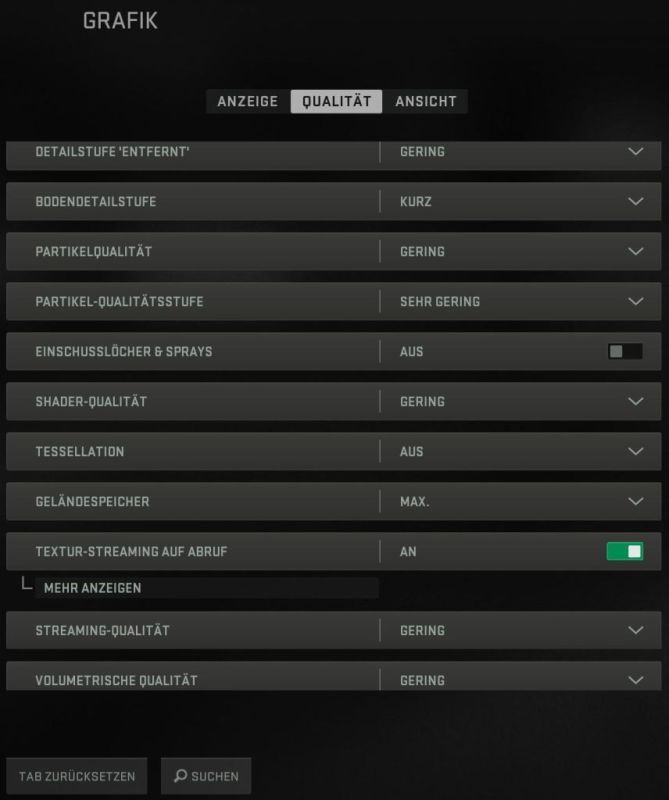The image size is (669, 800).
Task: Expand Mehr anzeigen under Textur-Streaming
Action: (x=92, y=588)
